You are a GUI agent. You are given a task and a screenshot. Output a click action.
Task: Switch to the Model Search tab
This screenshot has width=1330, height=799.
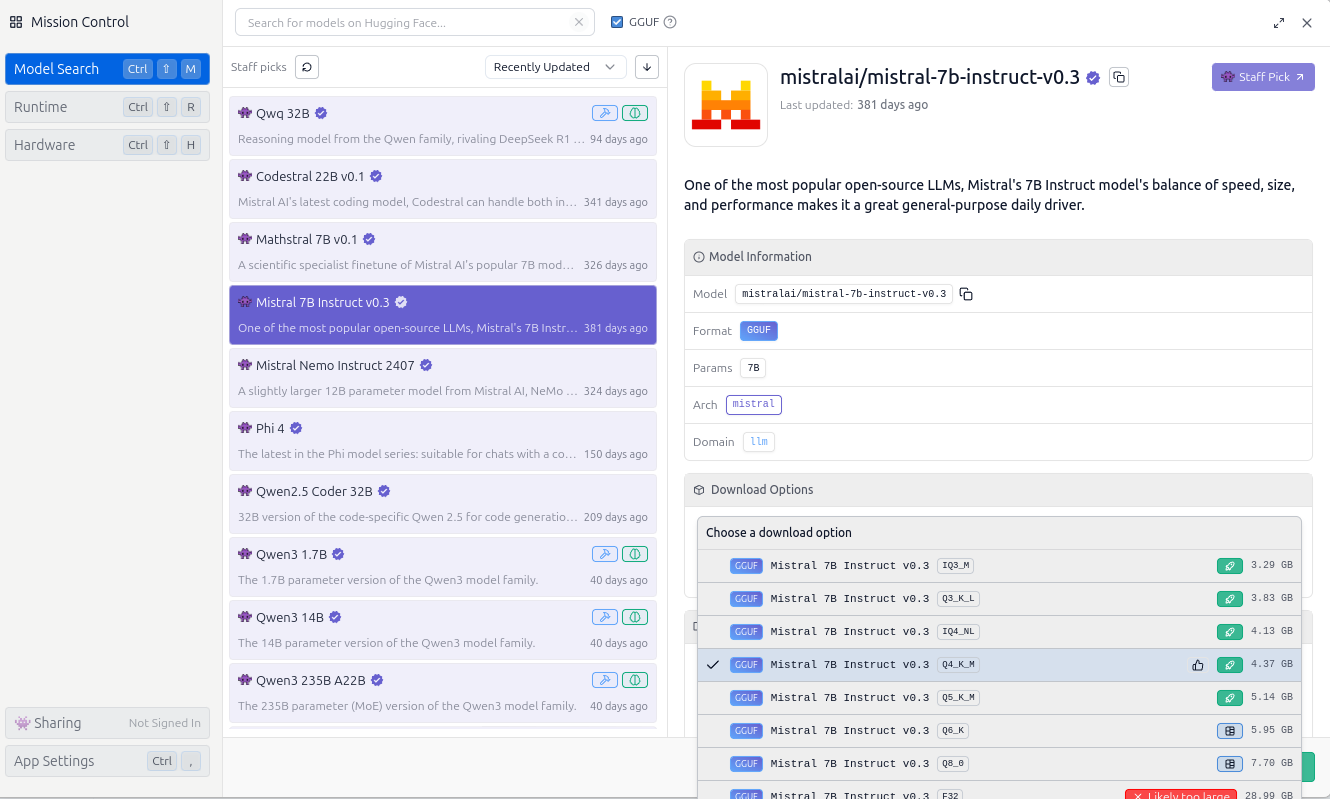coord(108,69)
